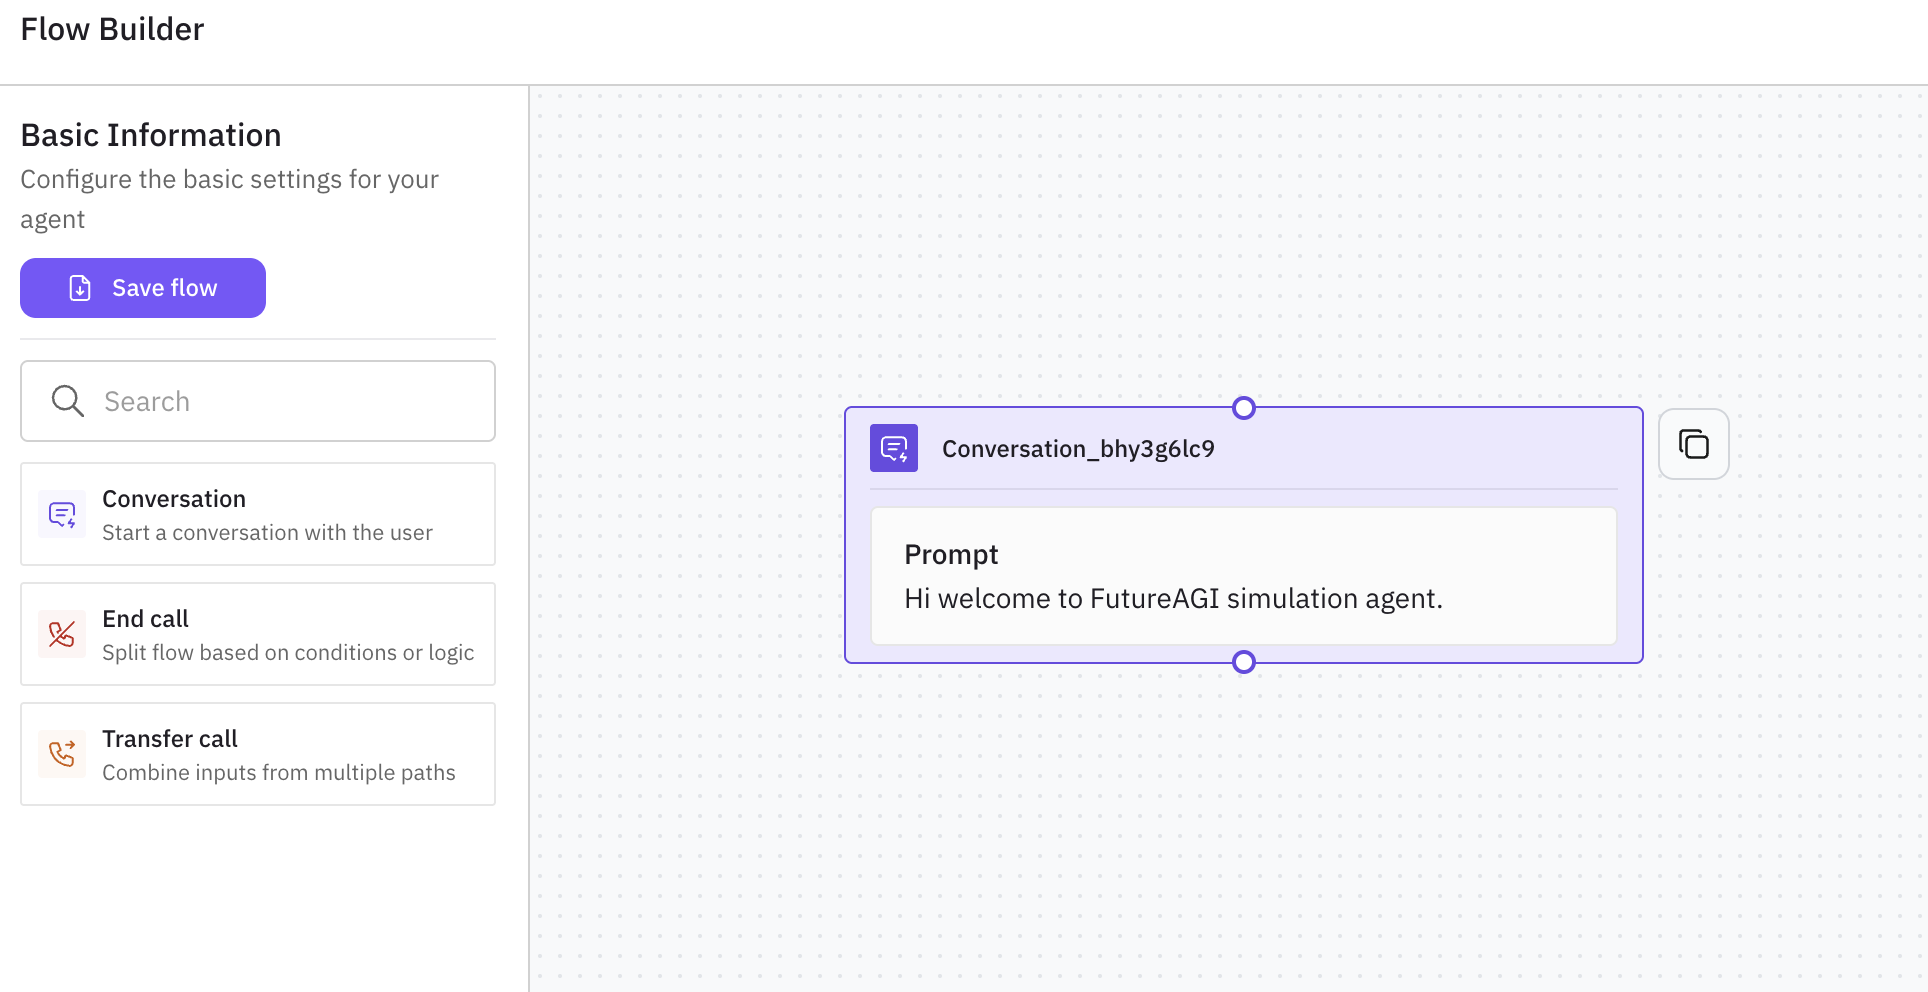
Task: Click the duplicate node icon beside the node
Action: pos(1693,444)
